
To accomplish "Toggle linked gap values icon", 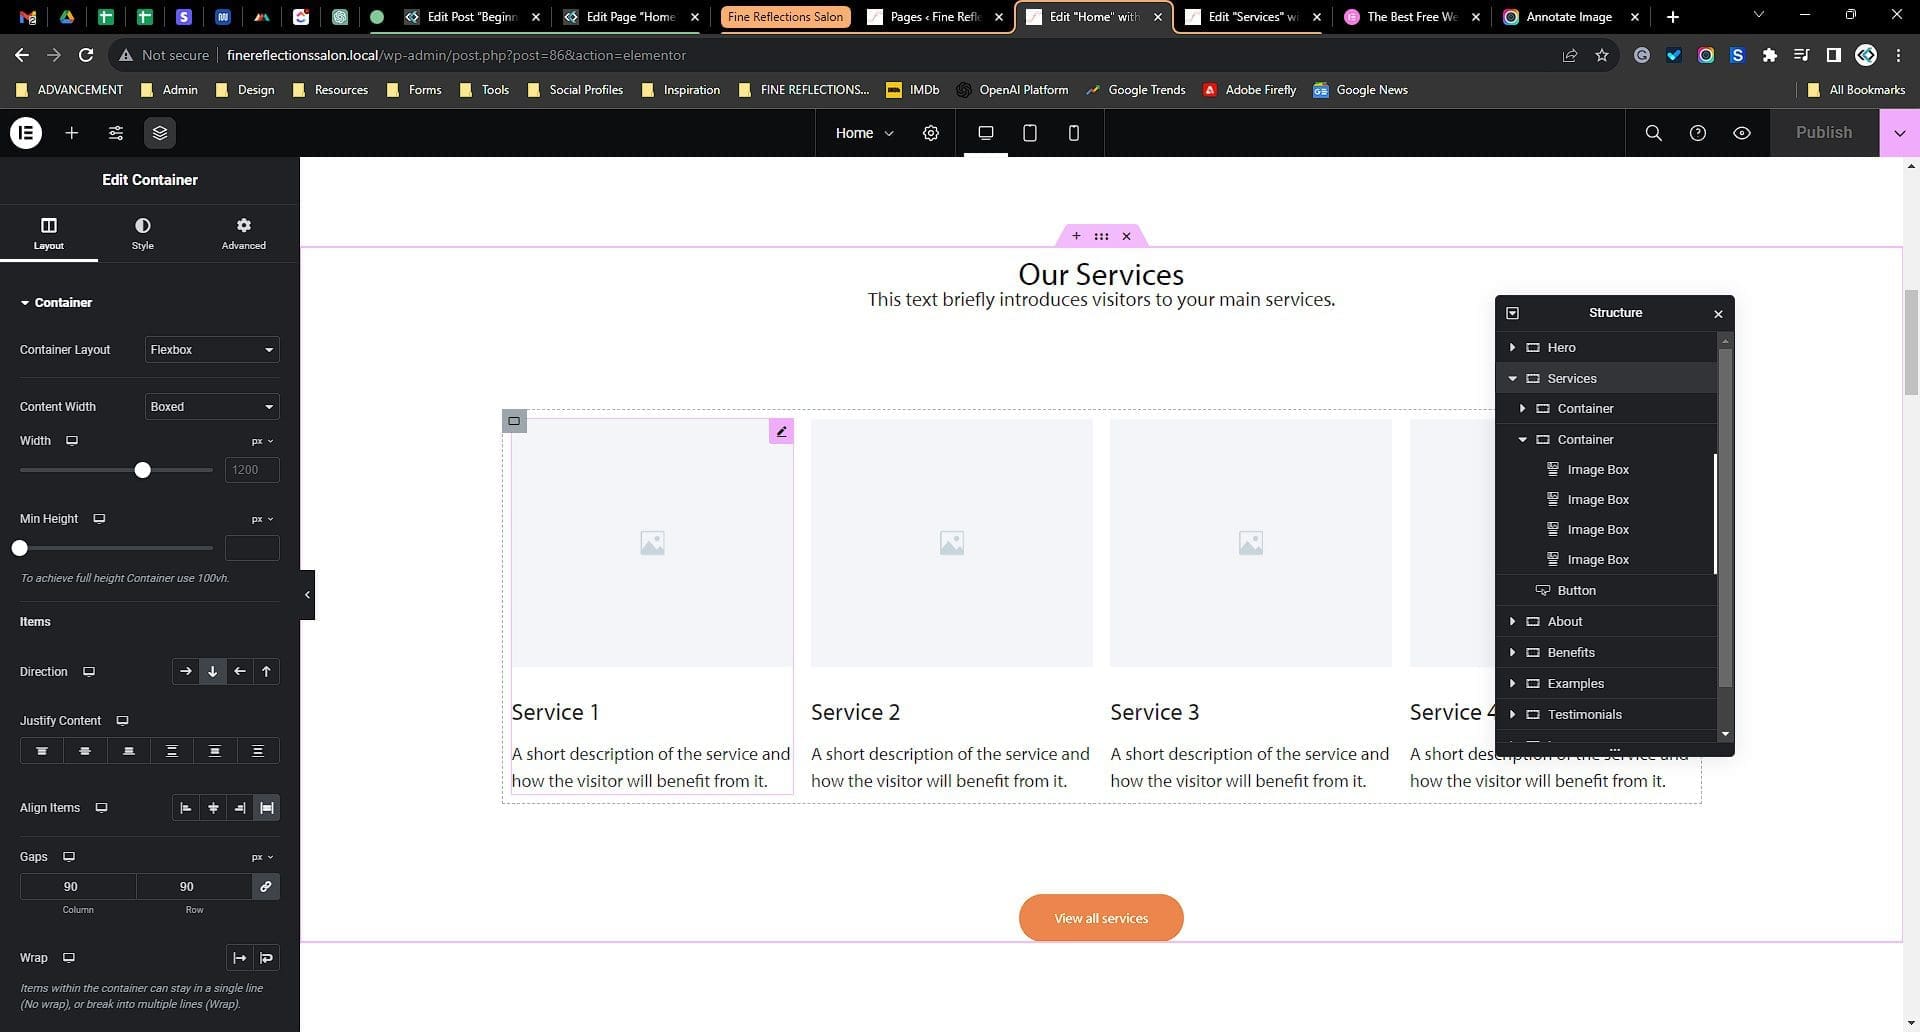I will click(265, 887).
